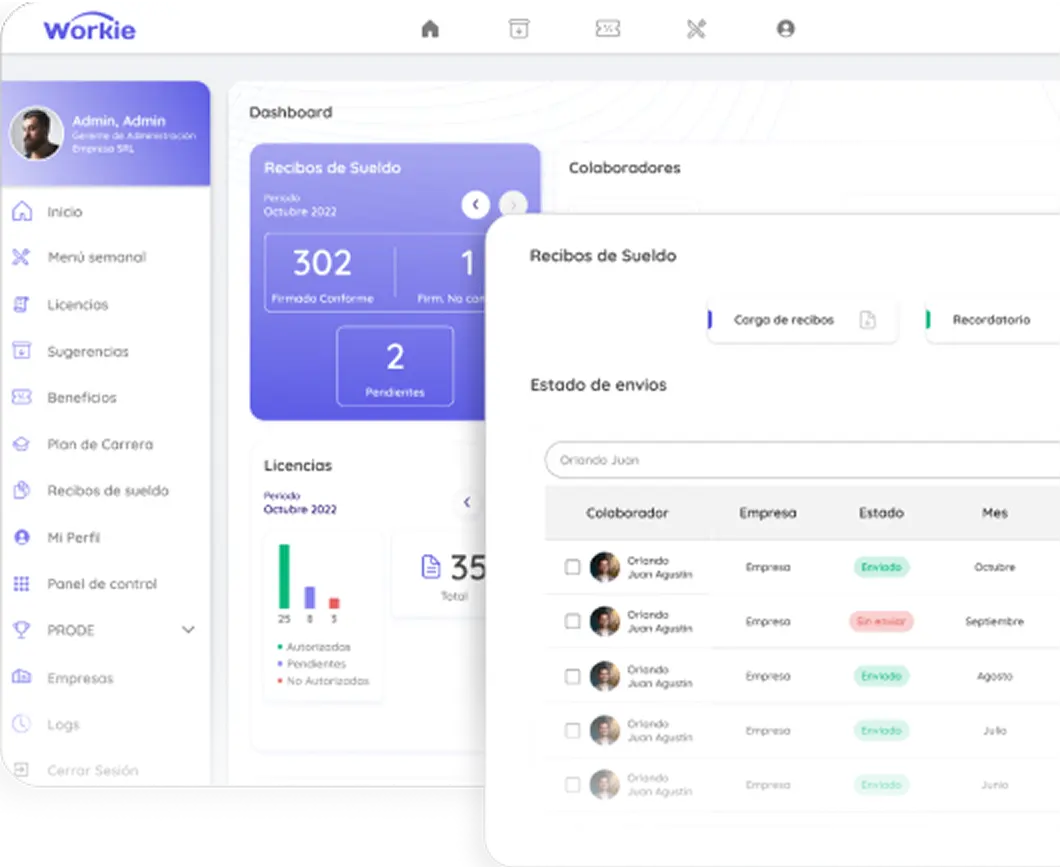The image size is (1061, 867).
Task: Open the profile icon in the top navigation
Action: pos(786,28)
